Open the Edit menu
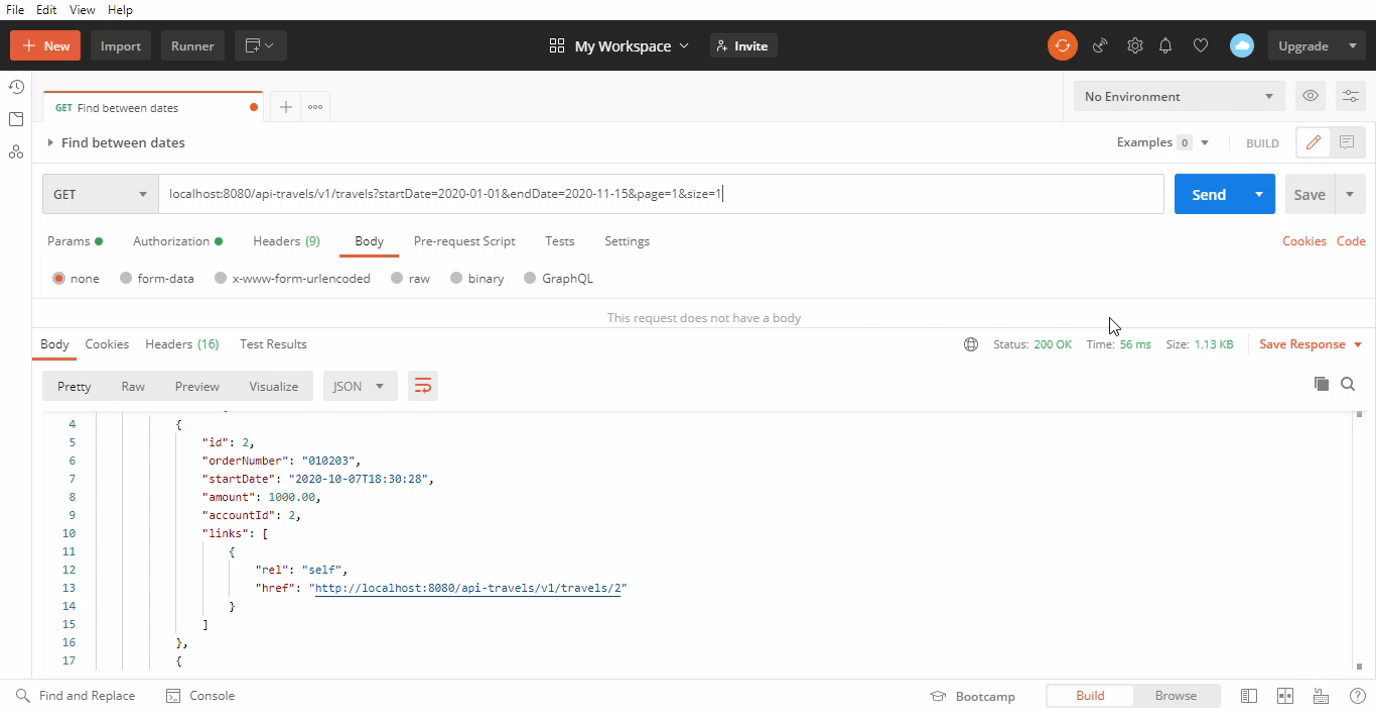Image resolution: width=1376 pixels, height=712 pixels. tap(46, 10)
